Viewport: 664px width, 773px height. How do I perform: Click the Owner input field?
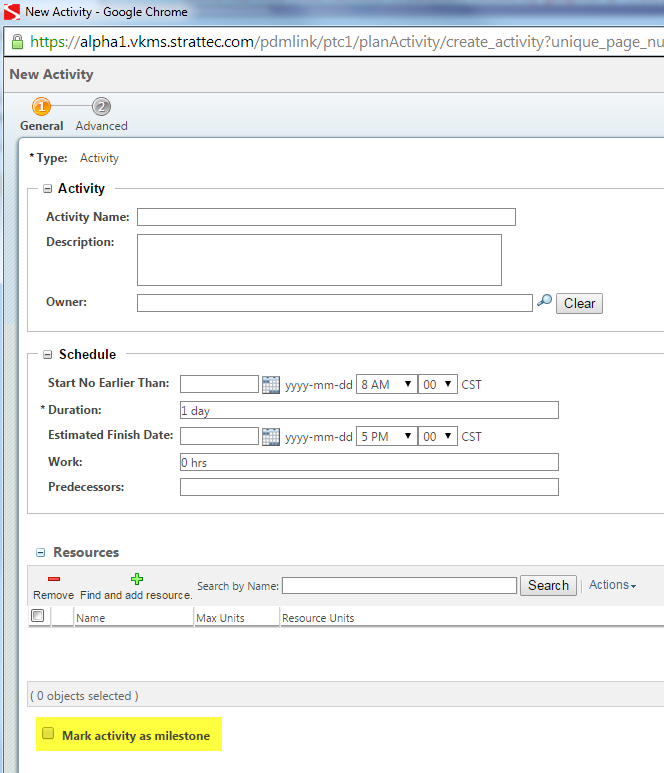point(335,303)
